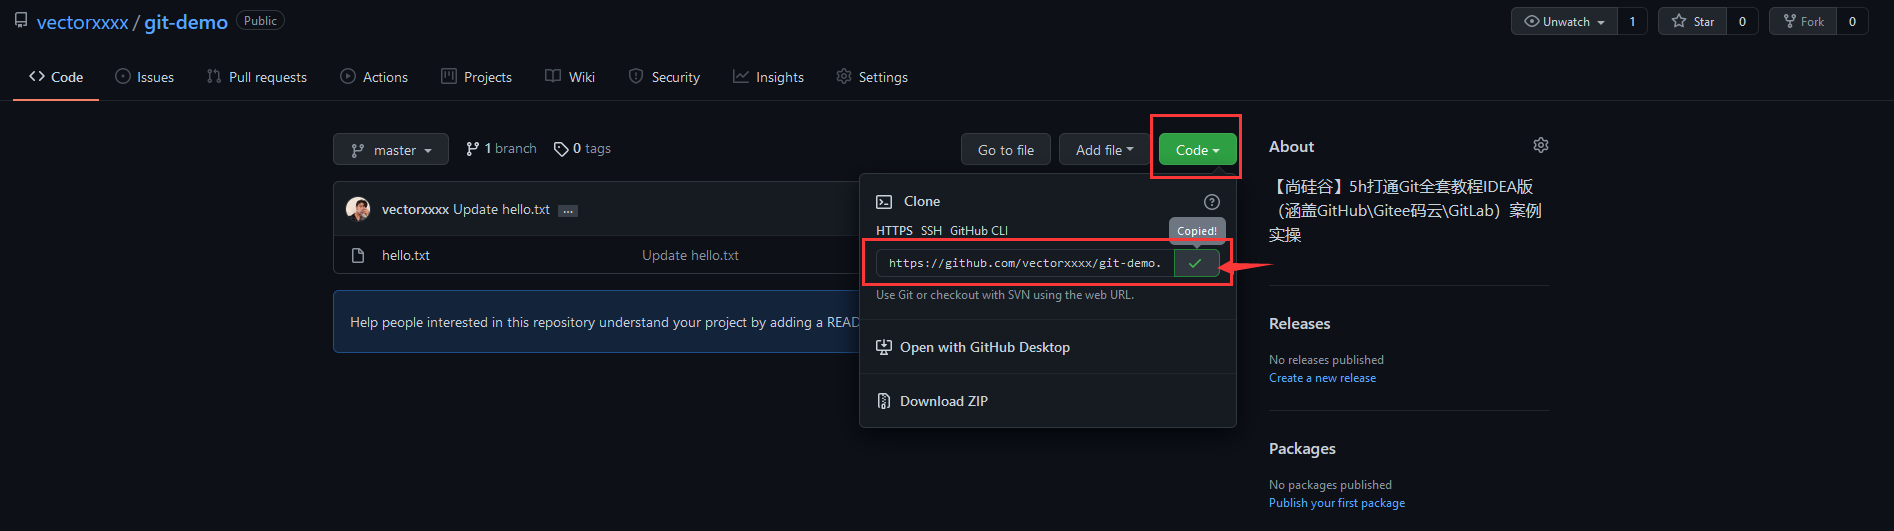Image resolution: width=1894 pixels, height=531 pixels.
Task: Open the Security tab
Action: (664, 77)
